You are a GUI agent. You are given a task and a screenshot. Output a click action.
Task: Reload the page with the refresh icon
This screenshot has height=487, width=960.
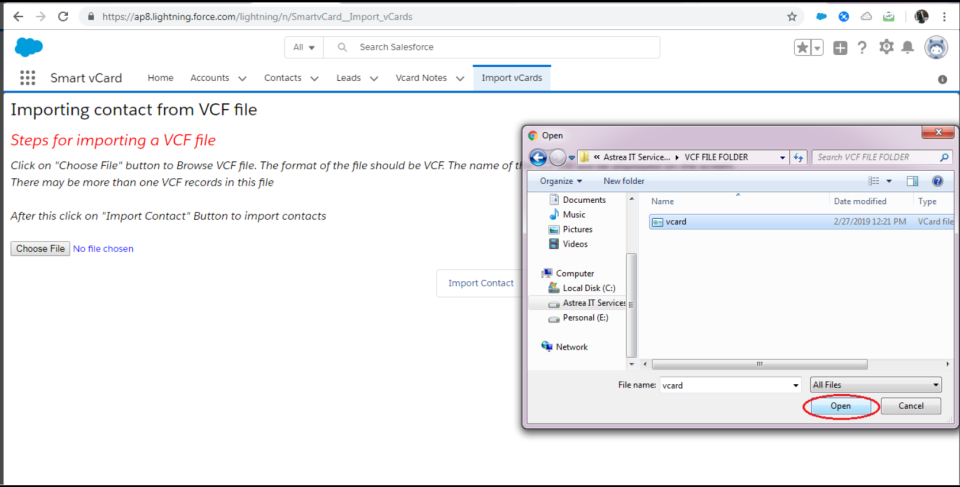63,17
